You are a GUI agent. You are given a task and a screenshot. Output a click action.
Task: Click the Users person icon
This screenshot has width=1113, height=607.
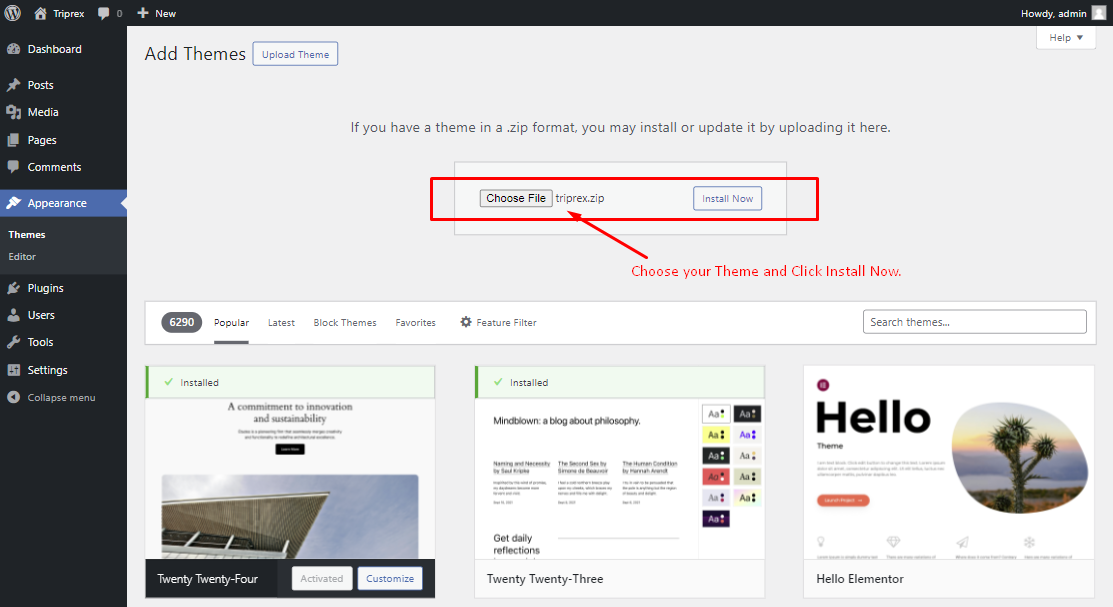pyautogui.click(x=13, y=315)
